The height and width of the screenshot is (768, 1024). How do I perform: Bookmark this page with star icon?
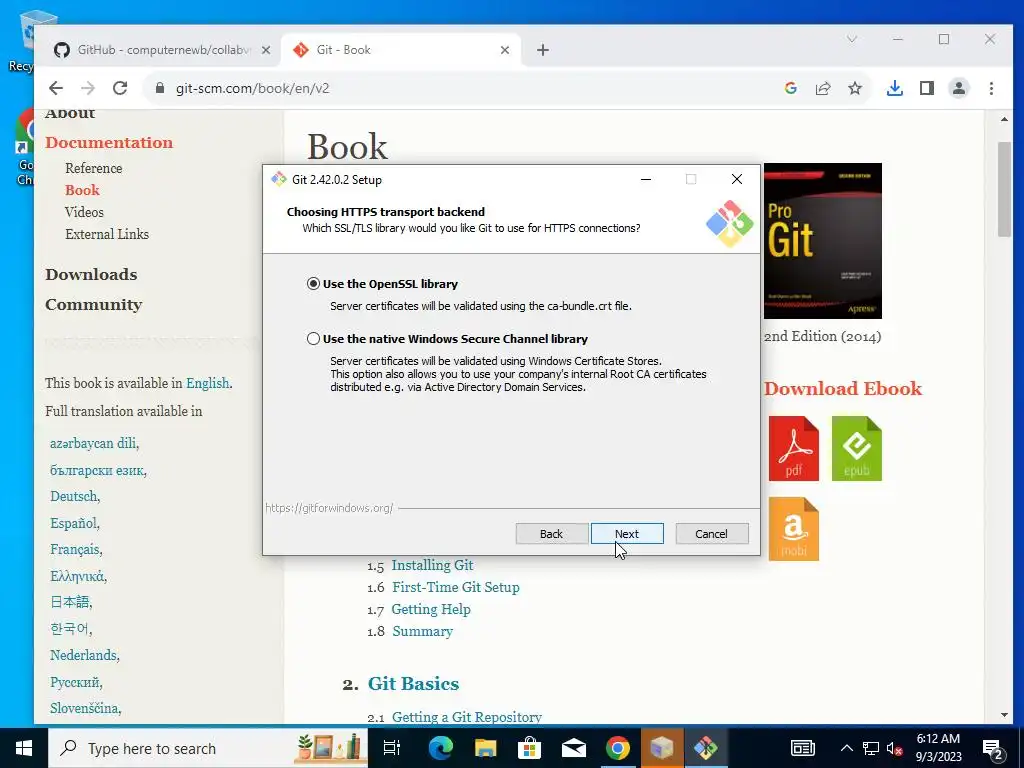pos(855,88)
